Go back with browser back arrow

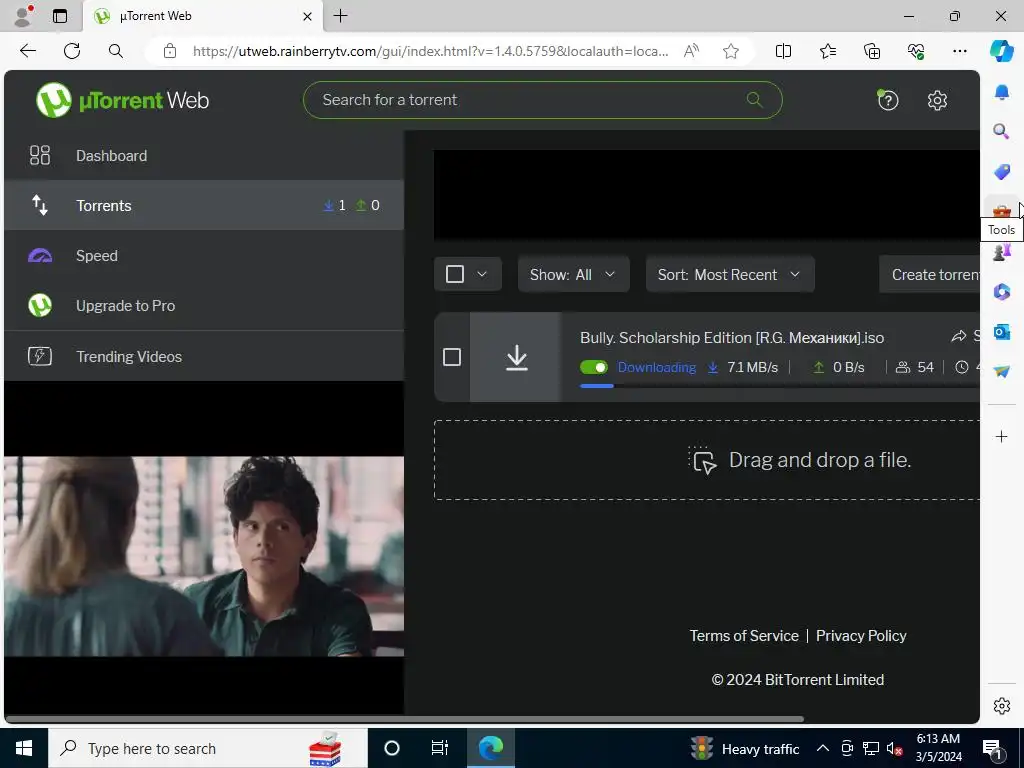point(27,51)
